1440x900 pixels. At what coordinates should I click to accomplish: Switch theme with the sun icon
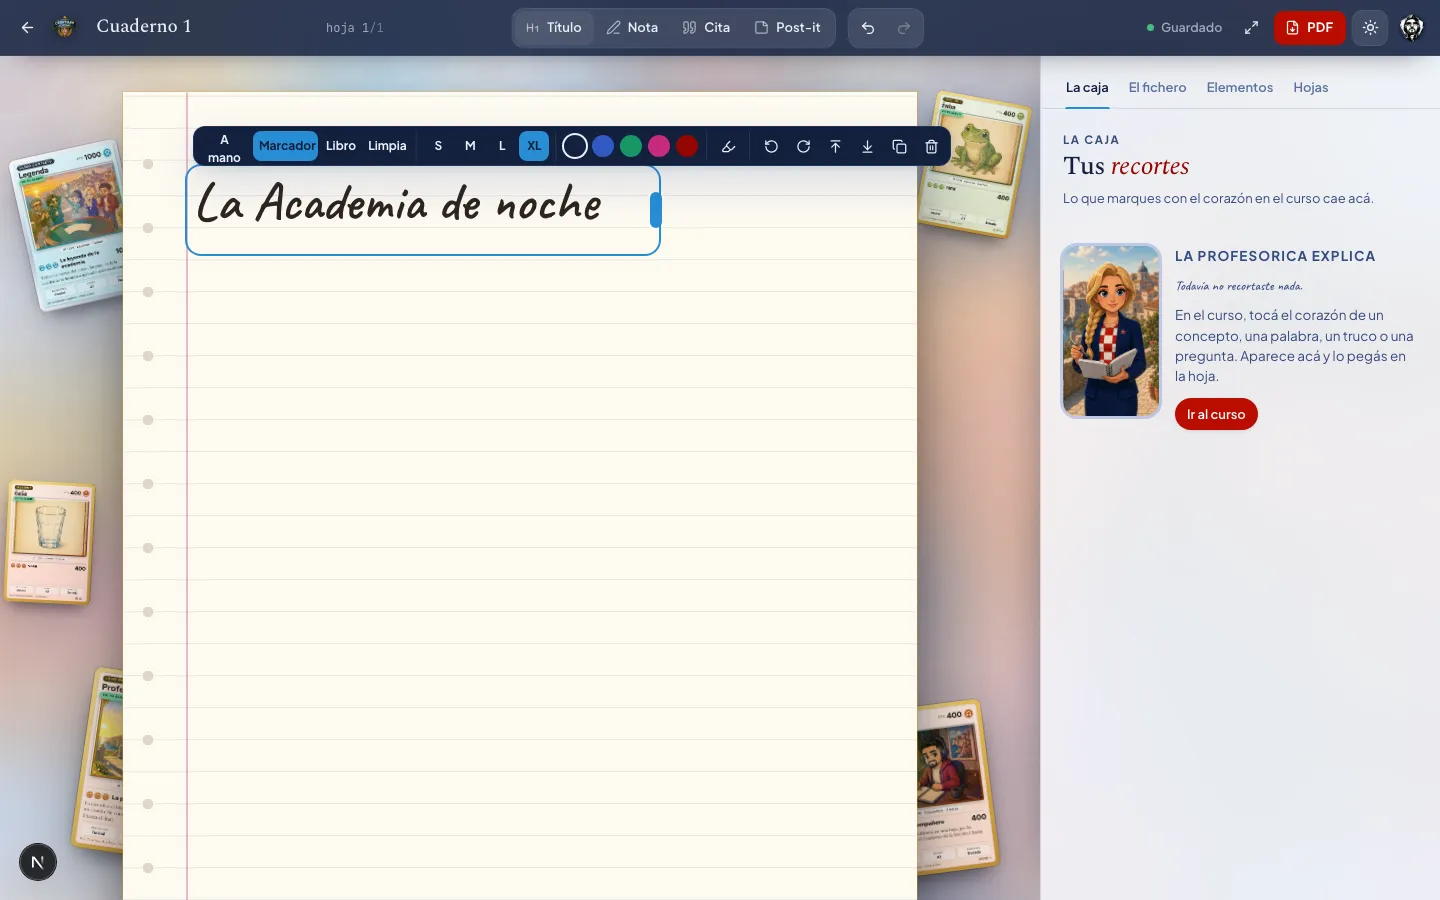tap(1370, 28)
